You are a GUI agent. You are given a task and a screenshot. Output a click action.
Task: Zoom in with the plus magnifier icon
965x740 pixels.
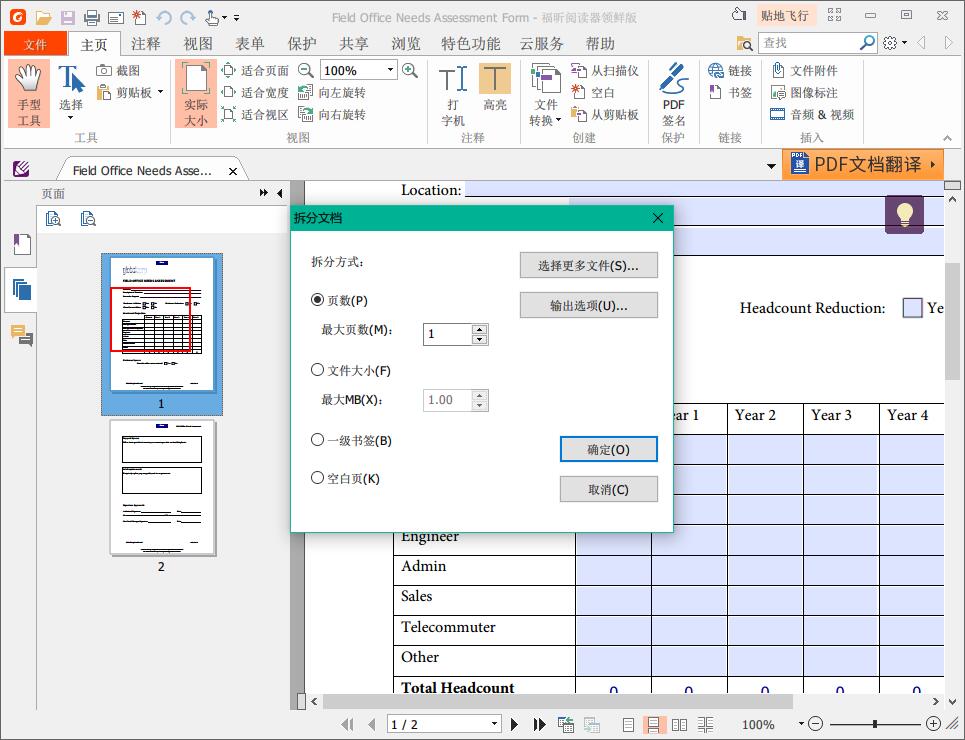[x=410, y=70]
